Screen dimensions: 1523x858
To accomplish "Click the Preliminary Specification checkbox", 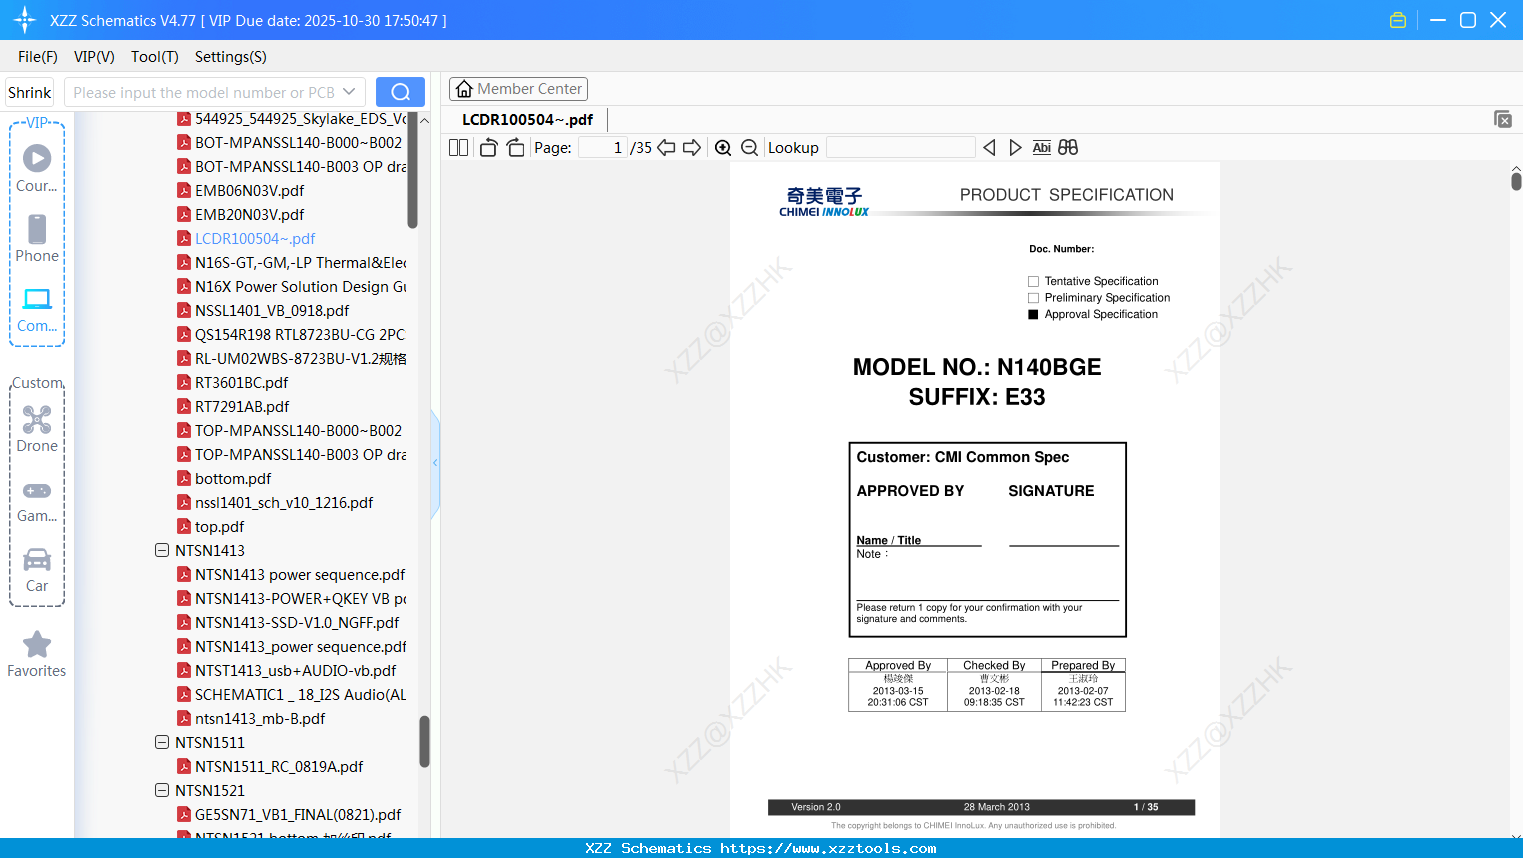I will (x=1033, y=298).
